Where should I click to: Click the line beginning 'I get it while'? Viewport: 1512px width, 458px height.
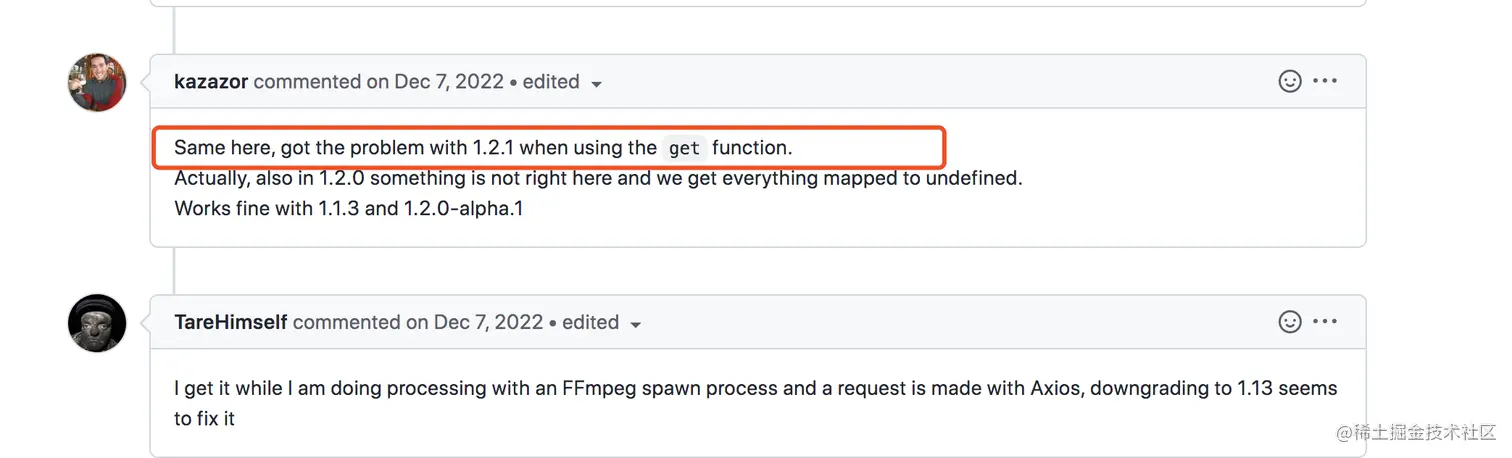755,388
